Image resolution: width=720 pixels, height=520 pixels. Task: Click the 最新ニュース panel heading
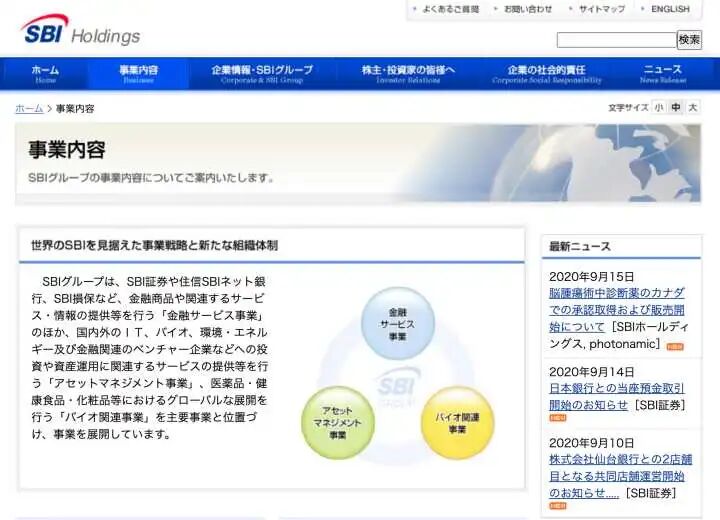(580, 247)
